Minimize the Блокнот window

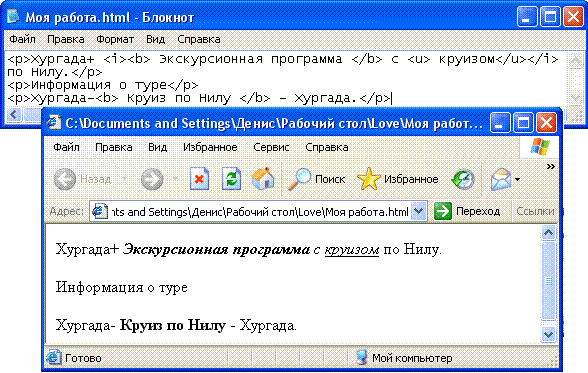point(526,17)
